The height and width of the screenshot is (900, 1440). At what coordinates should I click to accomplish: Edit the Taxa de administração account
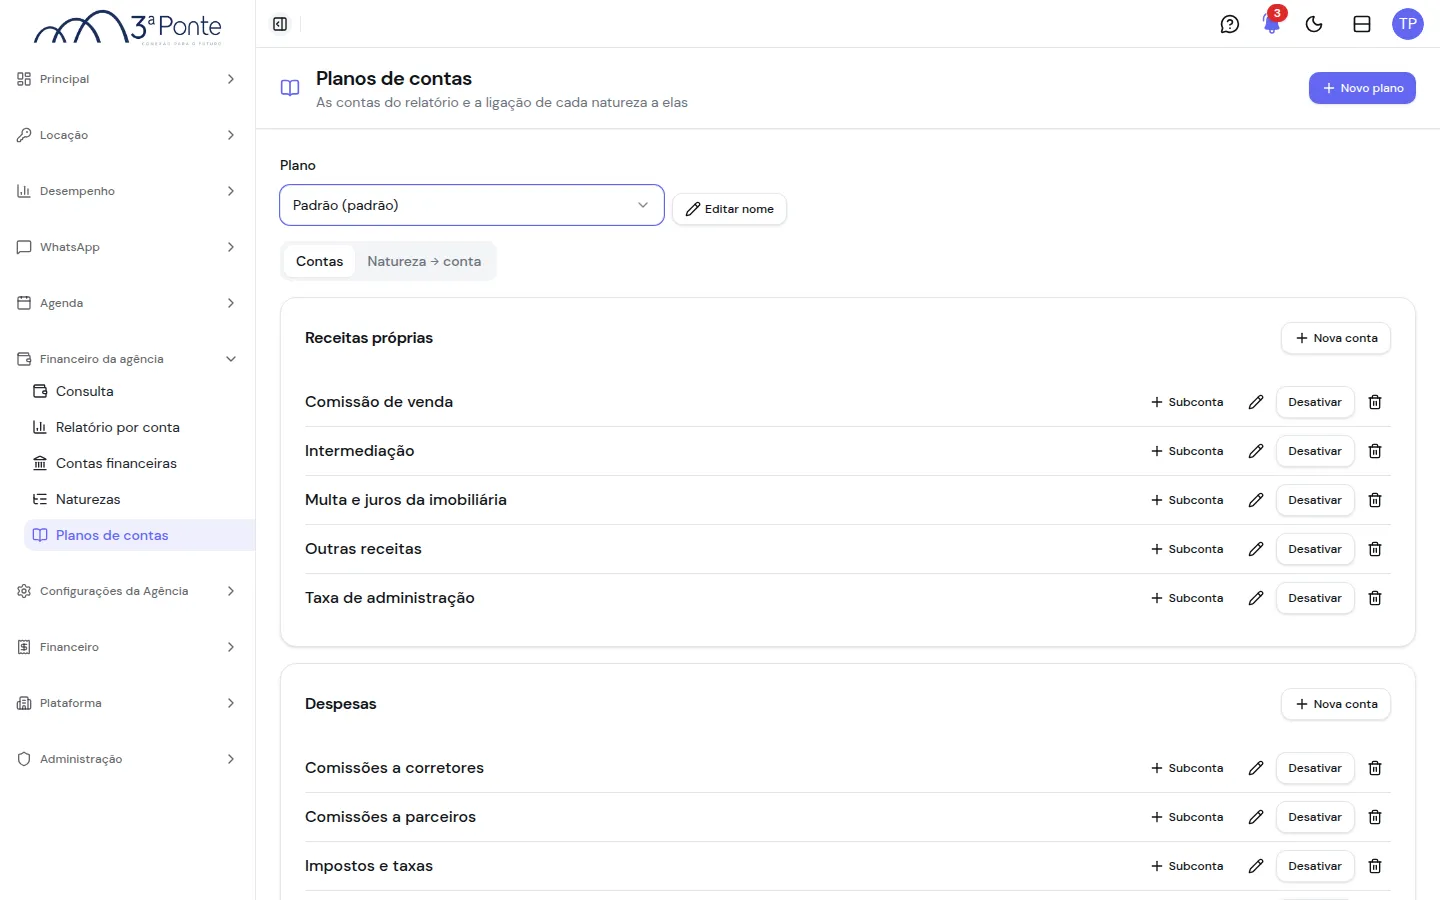1256,598
